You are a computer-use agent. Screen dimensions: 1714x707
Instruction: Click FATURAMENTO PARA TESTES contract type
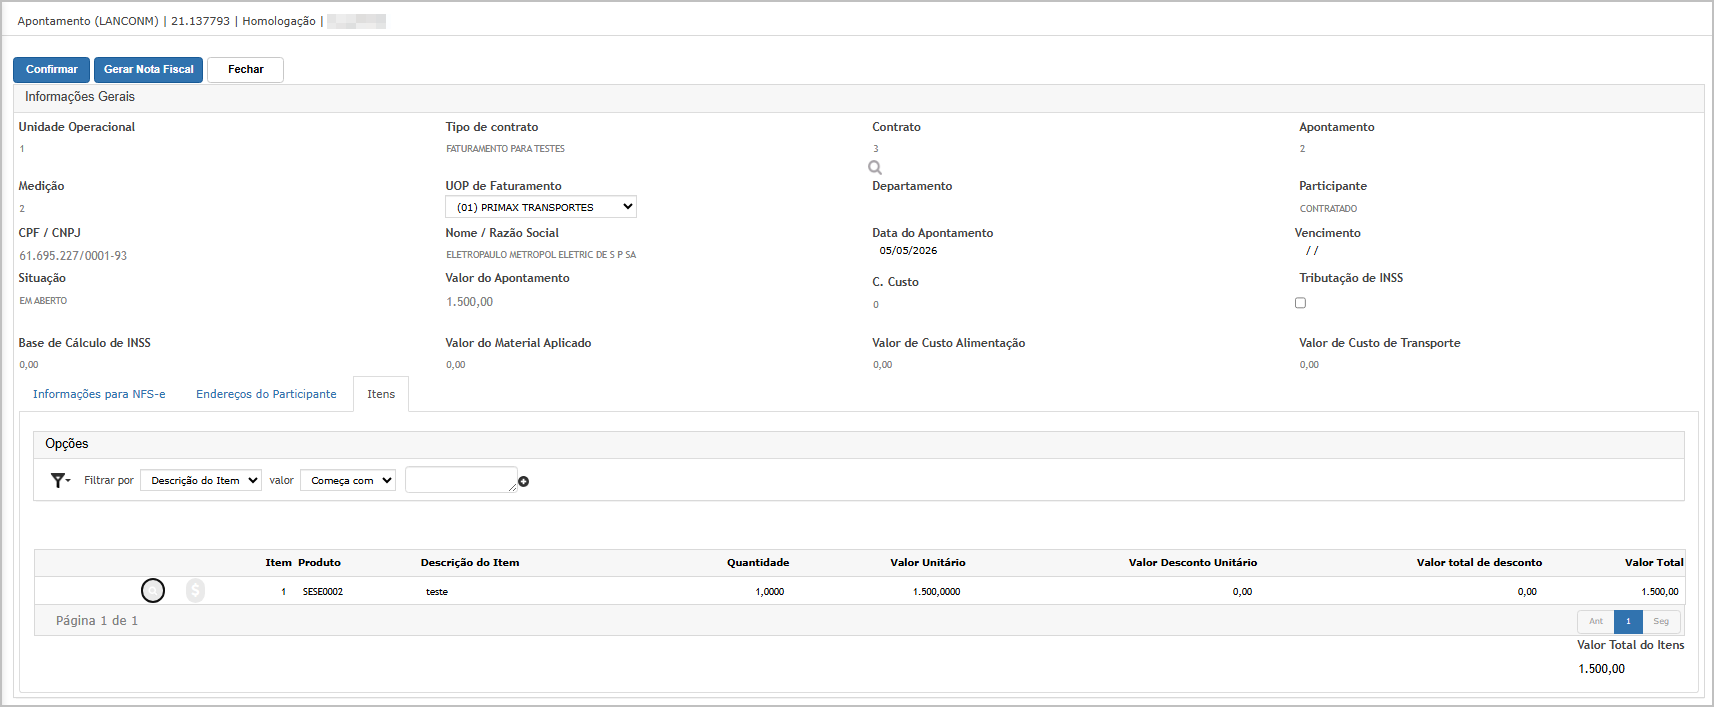point(505,149)
